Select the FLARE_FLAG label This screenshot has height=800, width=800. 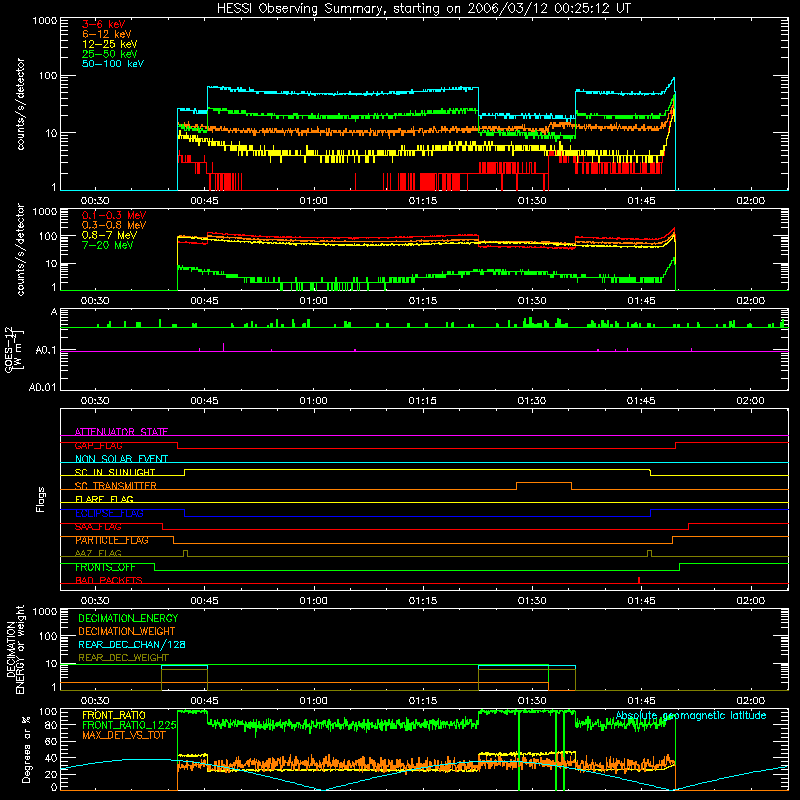(x=104, y=499)
